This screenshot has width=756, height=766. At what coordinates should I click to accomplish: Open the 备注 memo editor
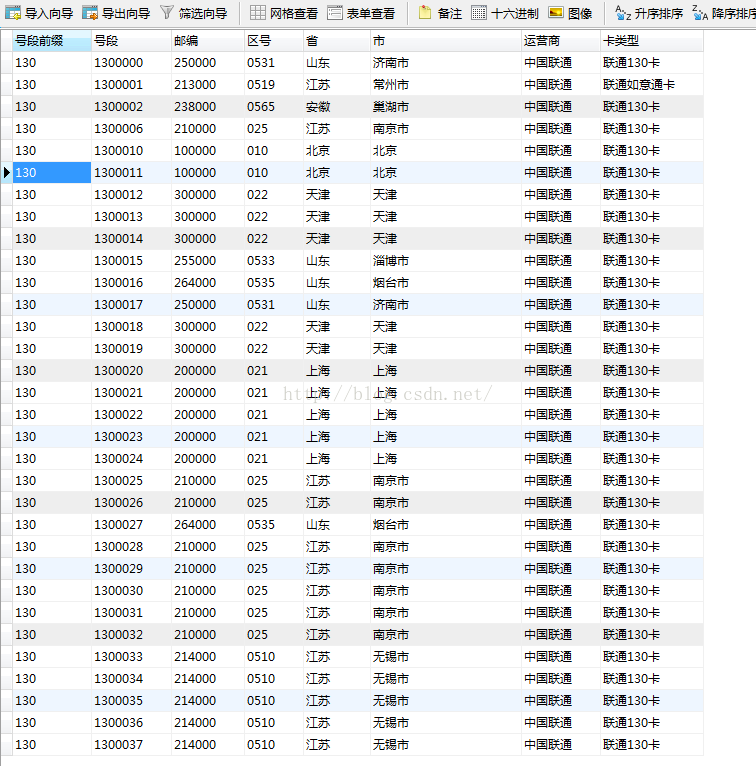(440, 13)
